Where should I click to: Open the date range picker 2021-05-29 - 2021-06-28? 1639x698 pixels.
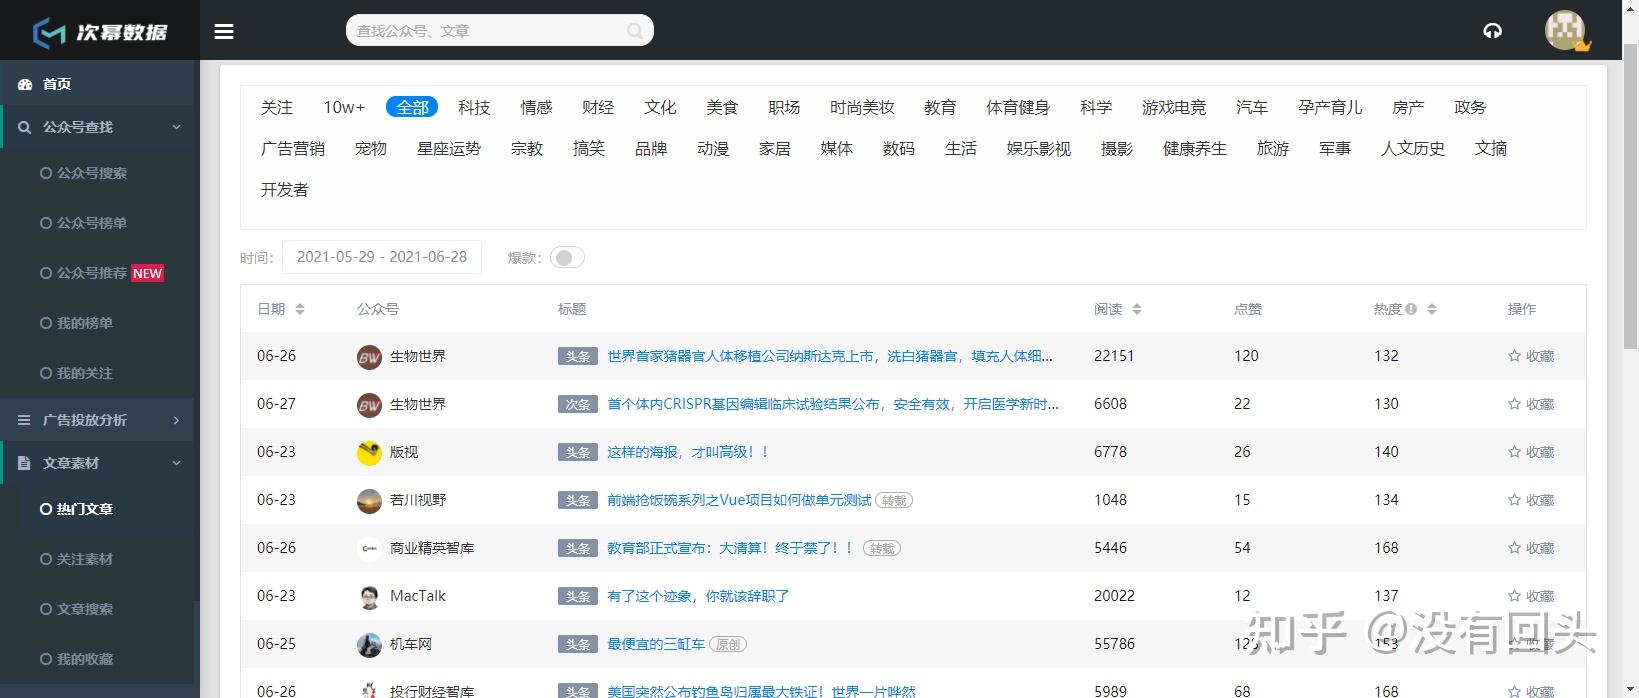(x=382, y=257)
